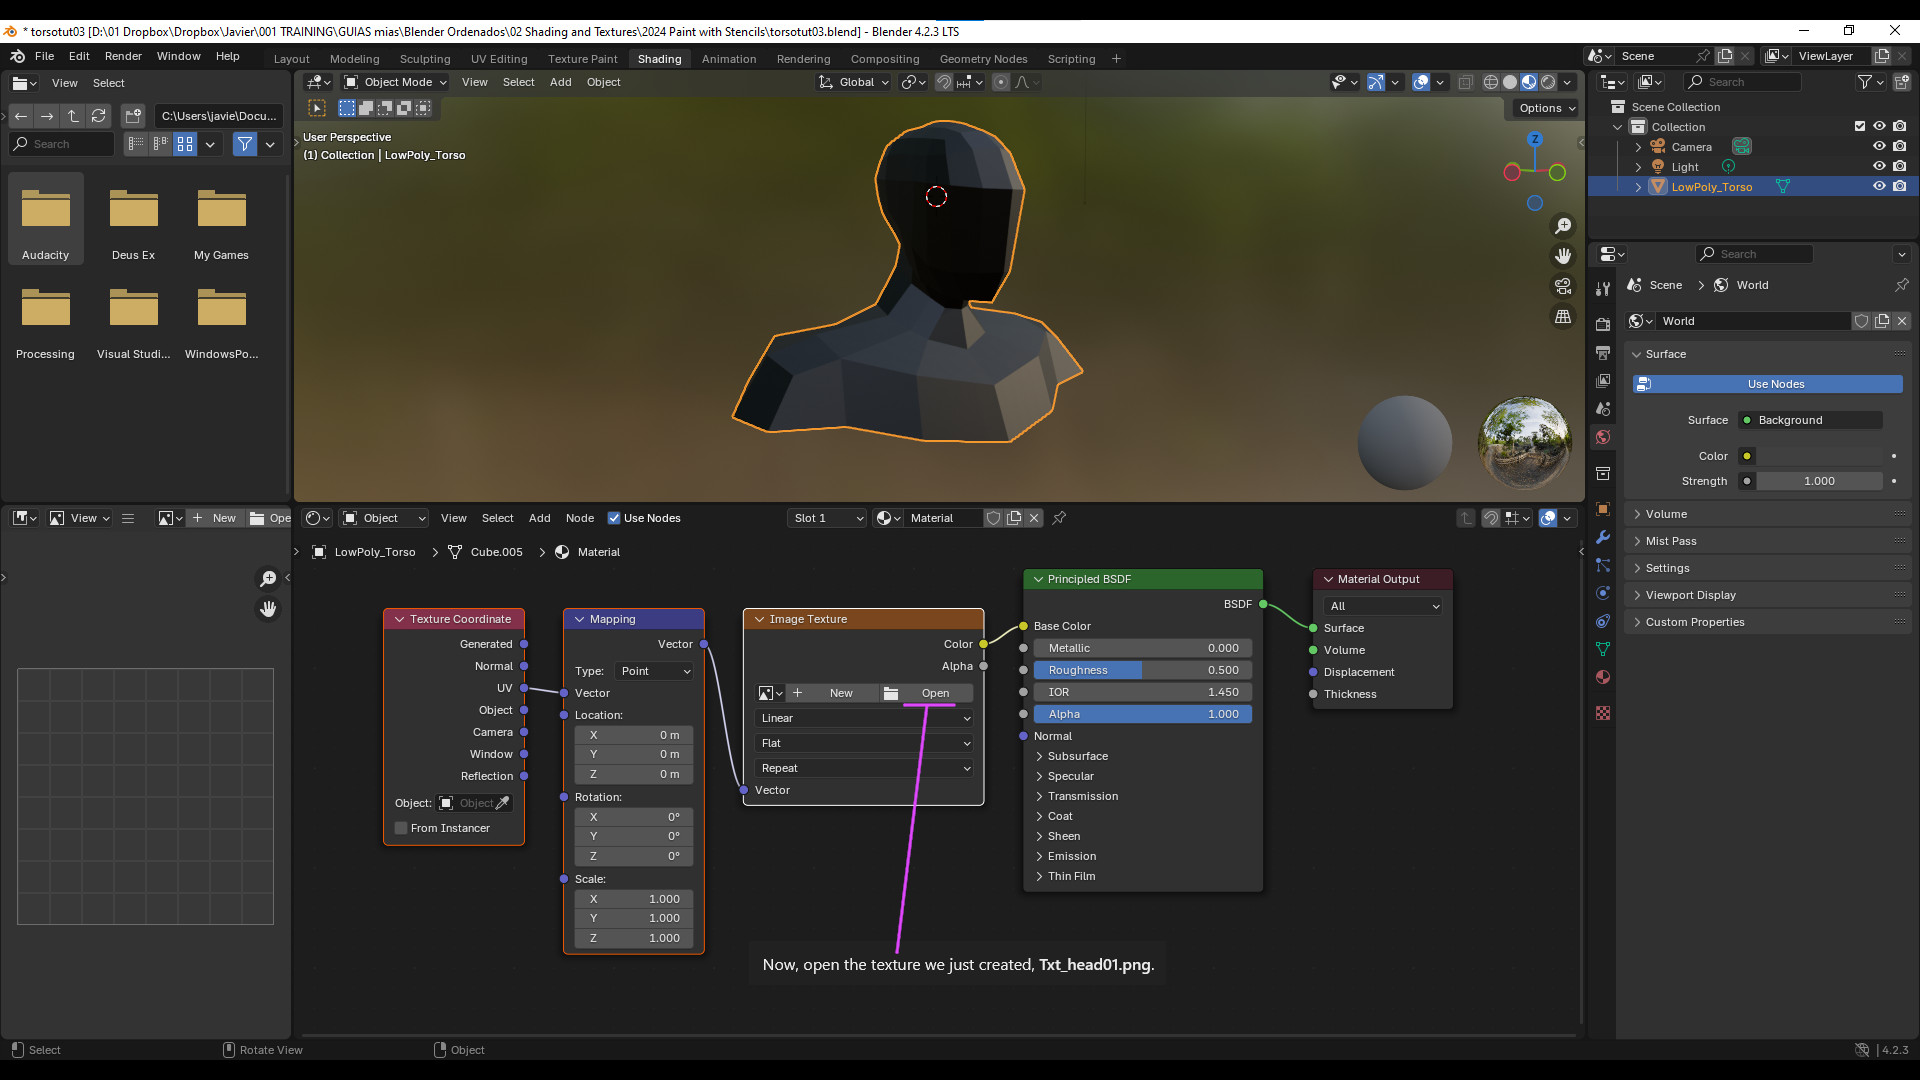Open the Particles properties tab

click(x=1603, y=564)
